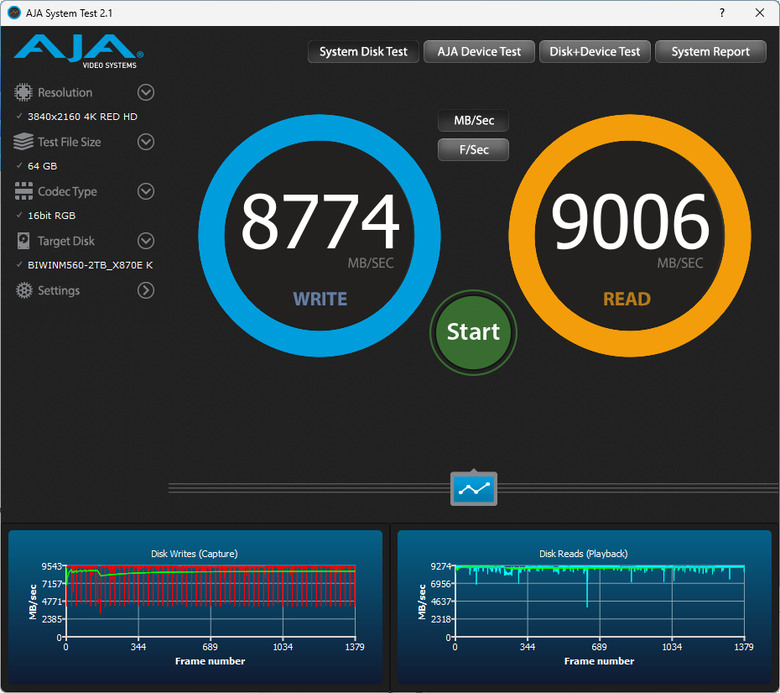Click the Resolution chip icon
This screenshot has height=693, width=780.
(23, 93)
